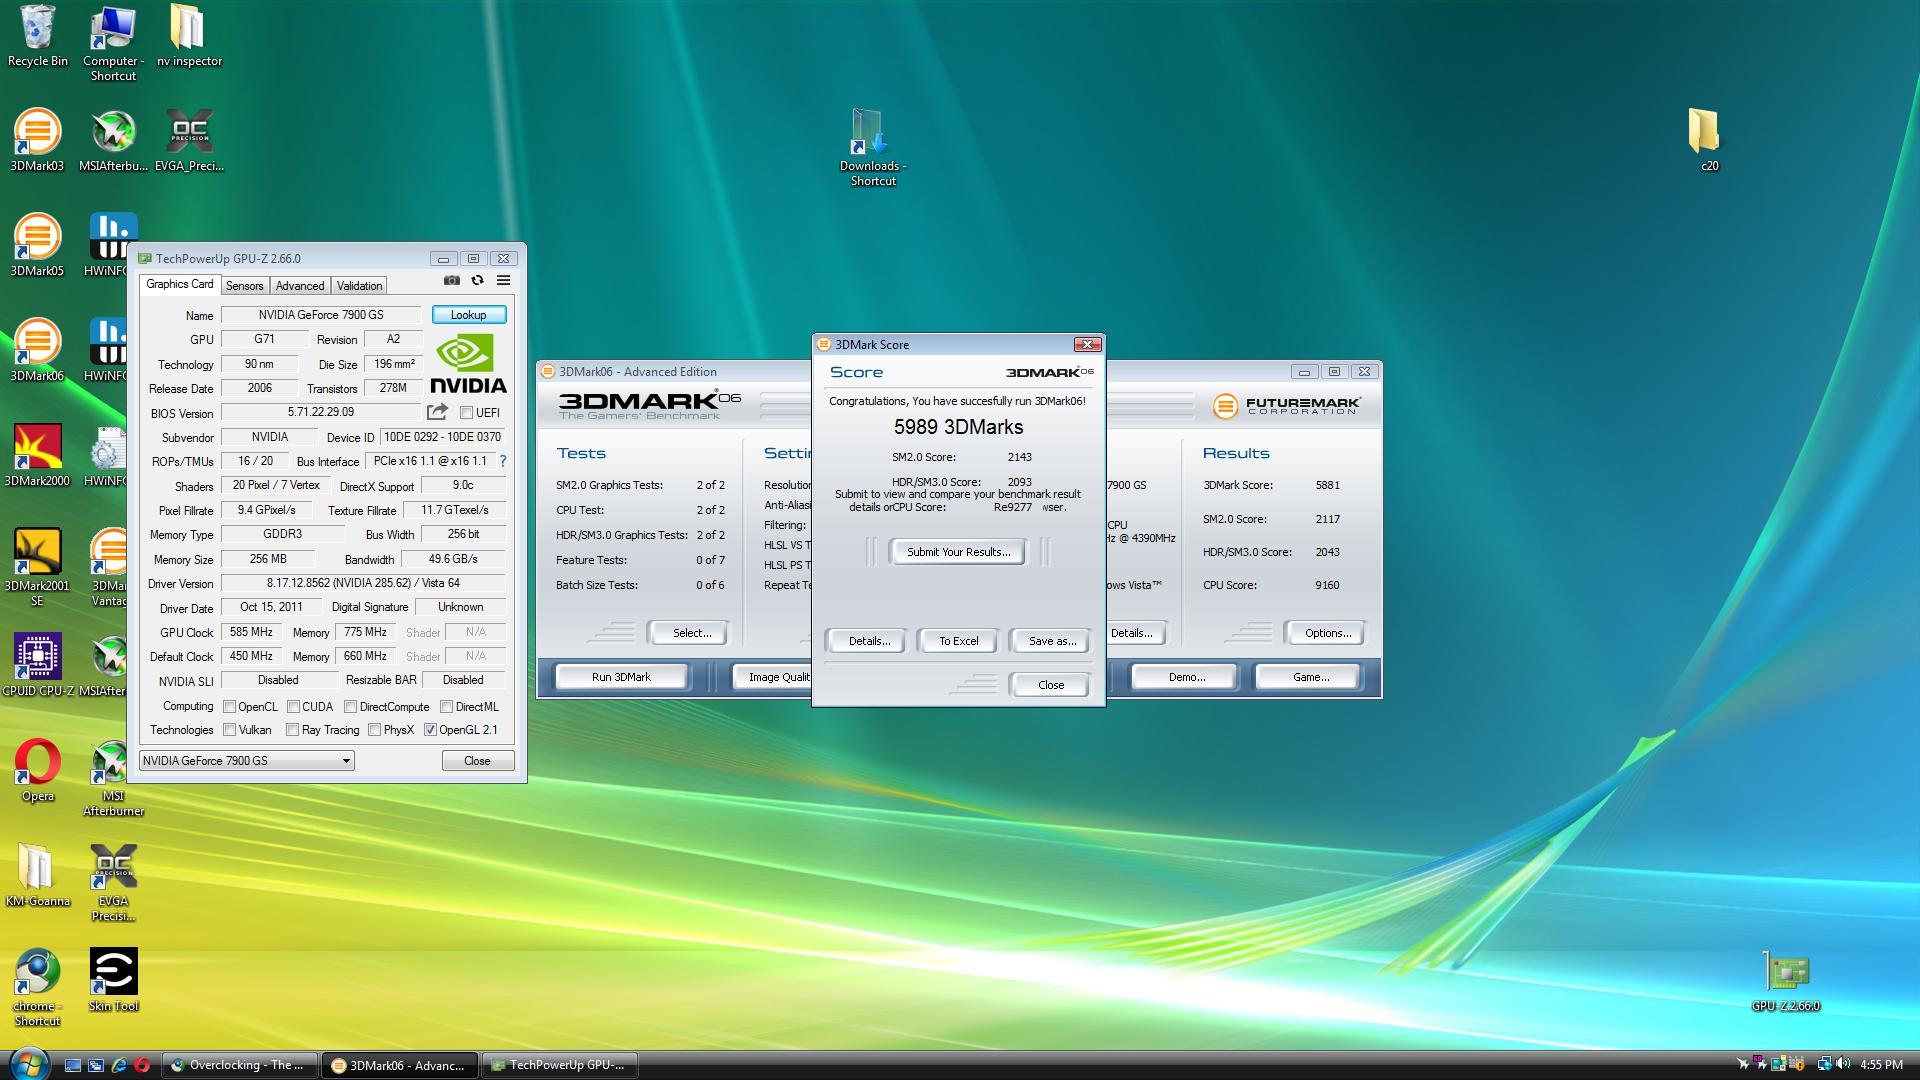Screen dimensions: 1920x1080
Task: Click the BIOS share/export icon
Action: click(437, 412)
